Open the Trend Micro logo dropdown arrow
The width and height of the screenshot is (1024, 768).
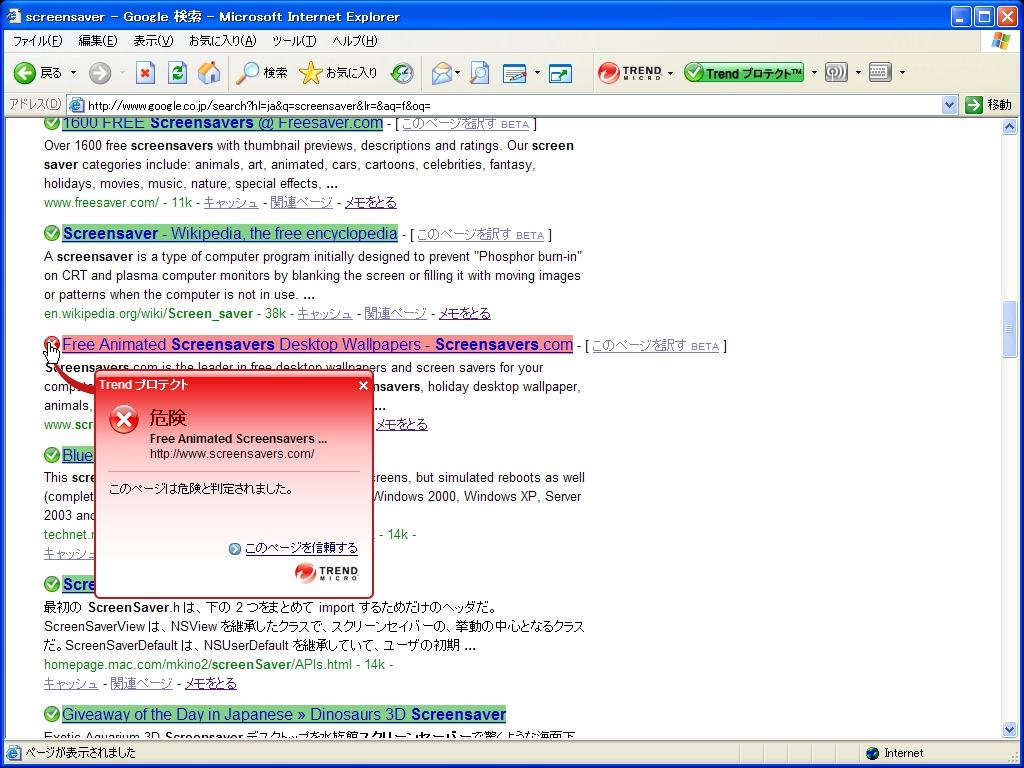click(670, 73)
